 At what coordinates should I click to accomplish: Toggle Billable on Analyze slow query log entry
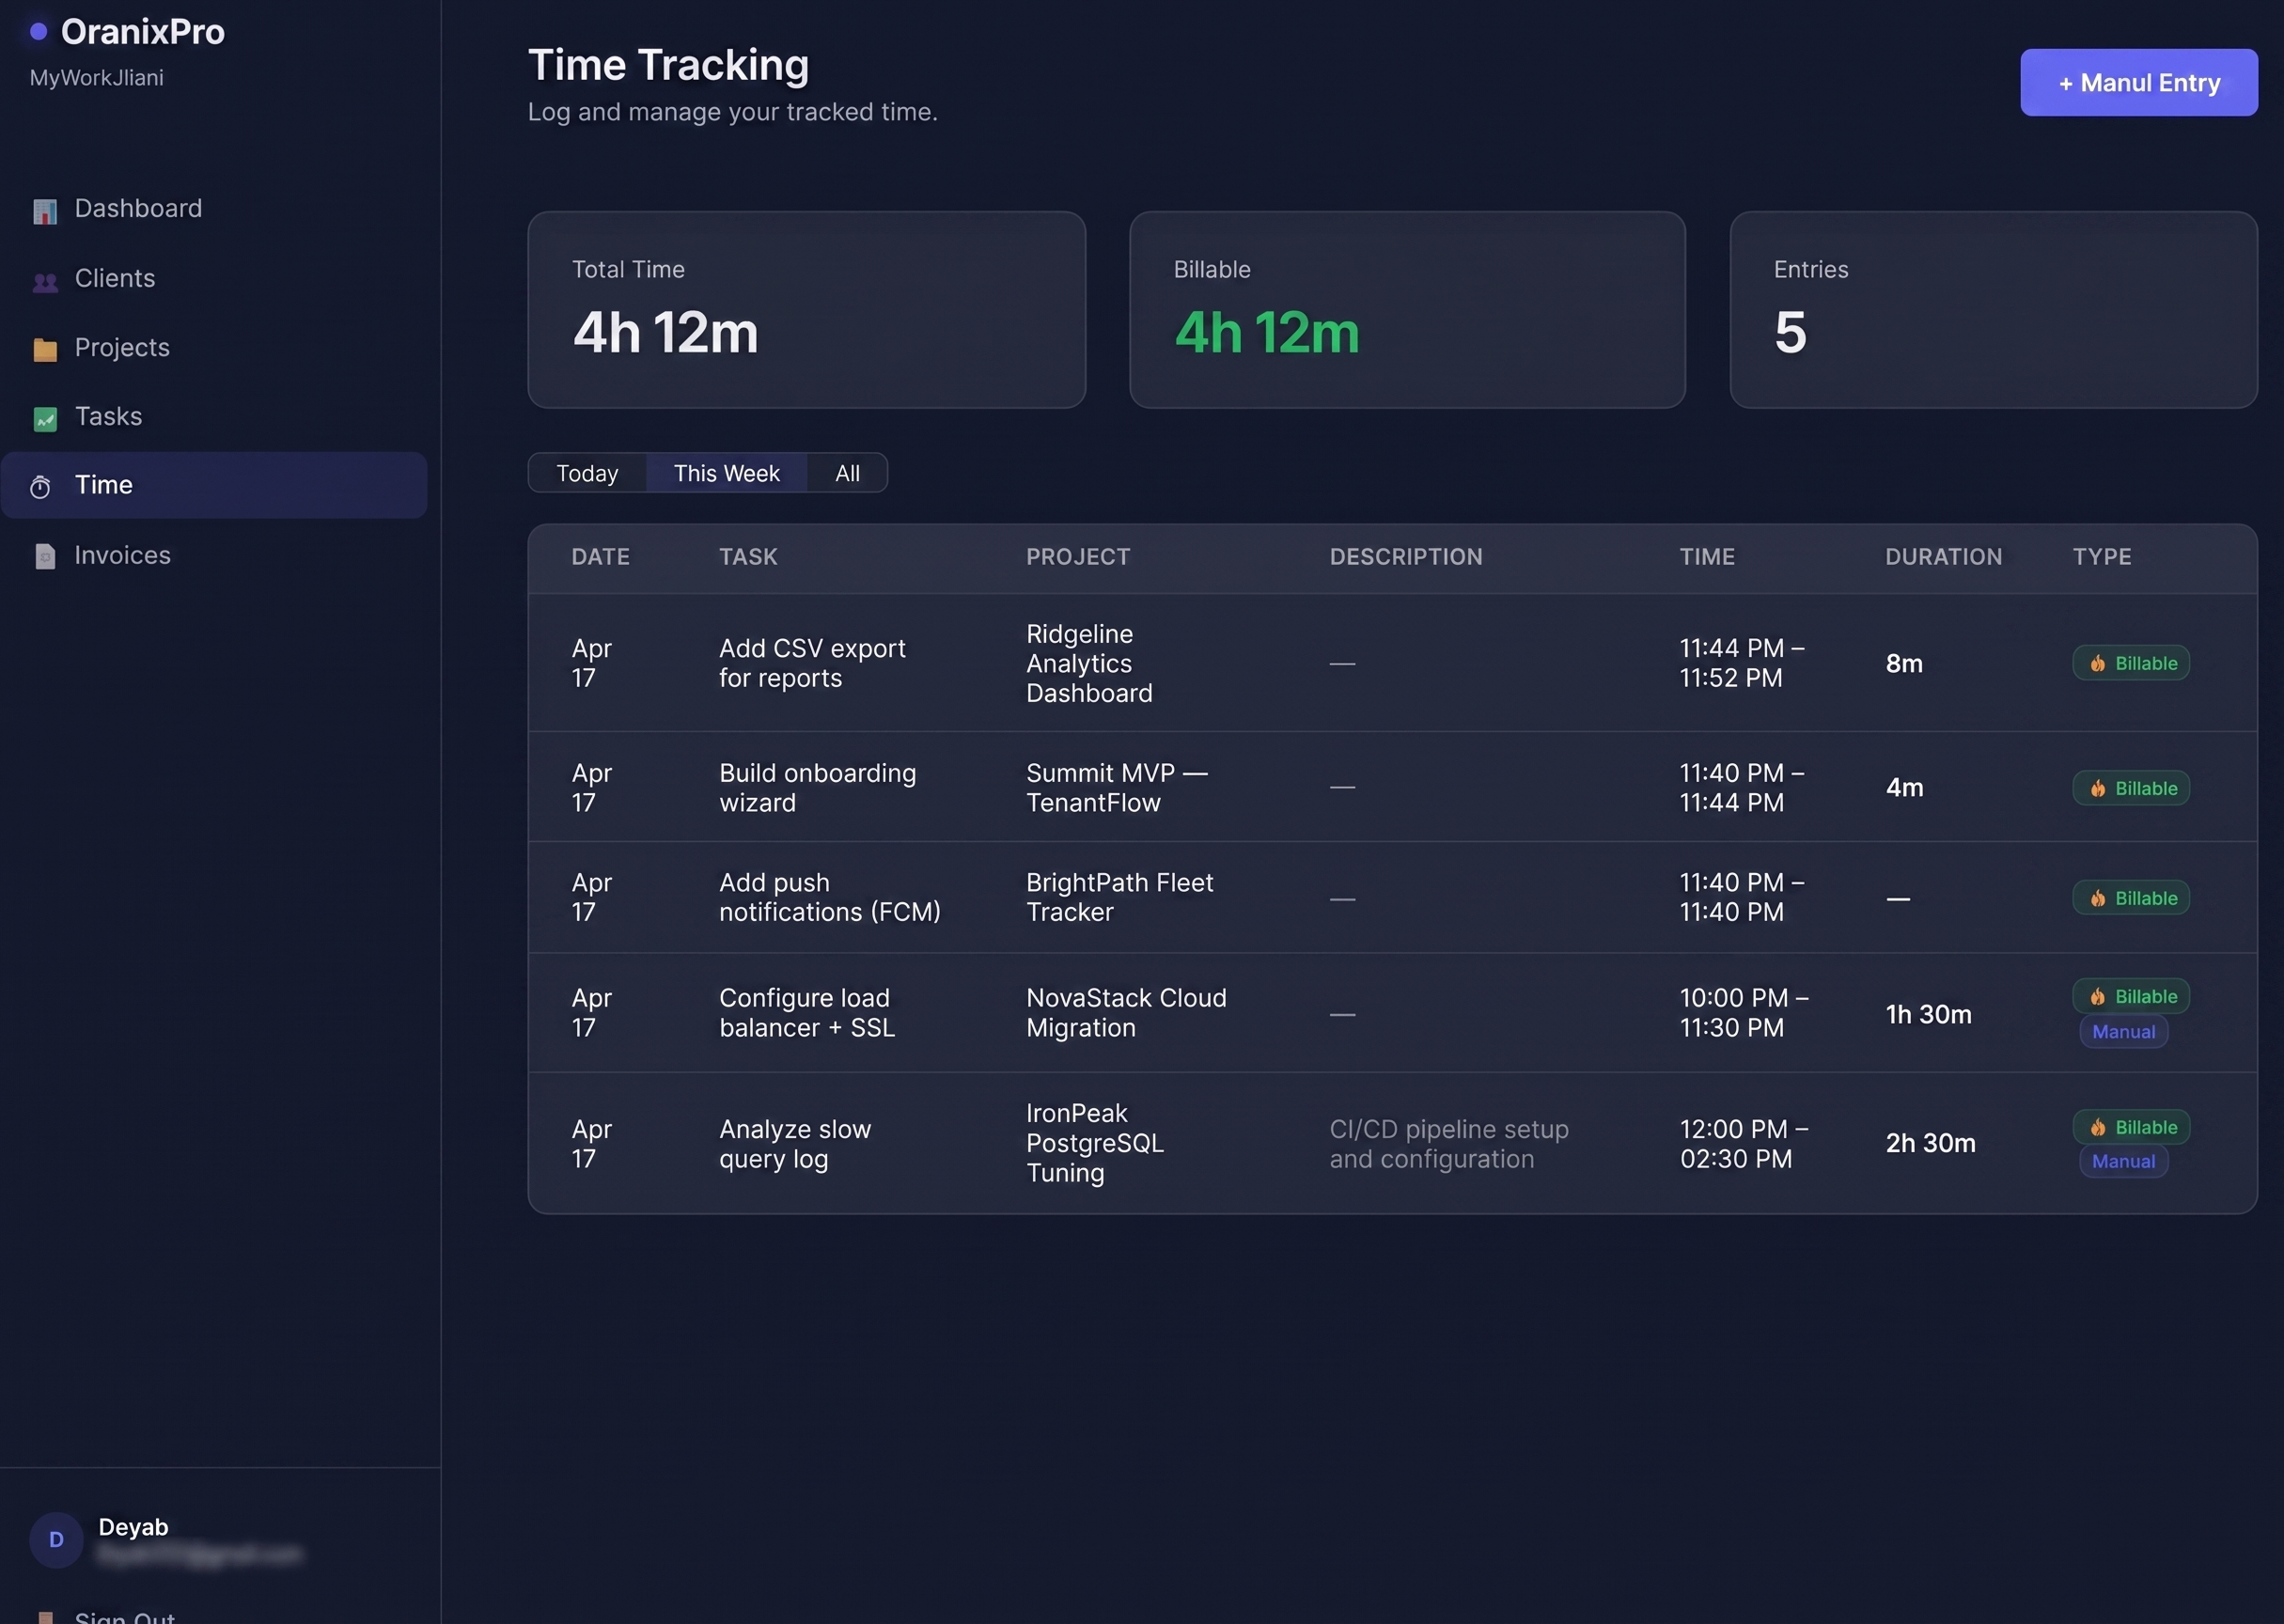2130,1127
